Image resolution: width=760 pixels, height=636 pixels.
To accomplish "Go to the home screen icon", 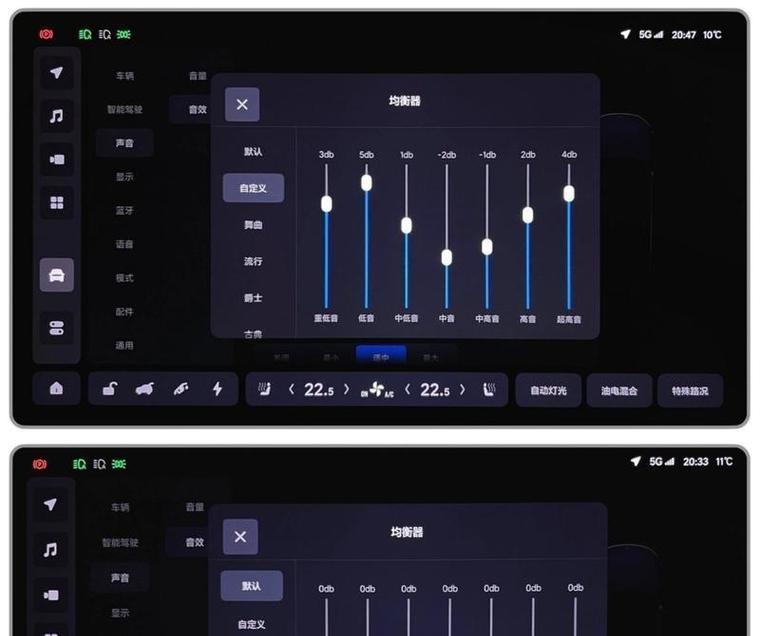I will click(x=56, y=388).
